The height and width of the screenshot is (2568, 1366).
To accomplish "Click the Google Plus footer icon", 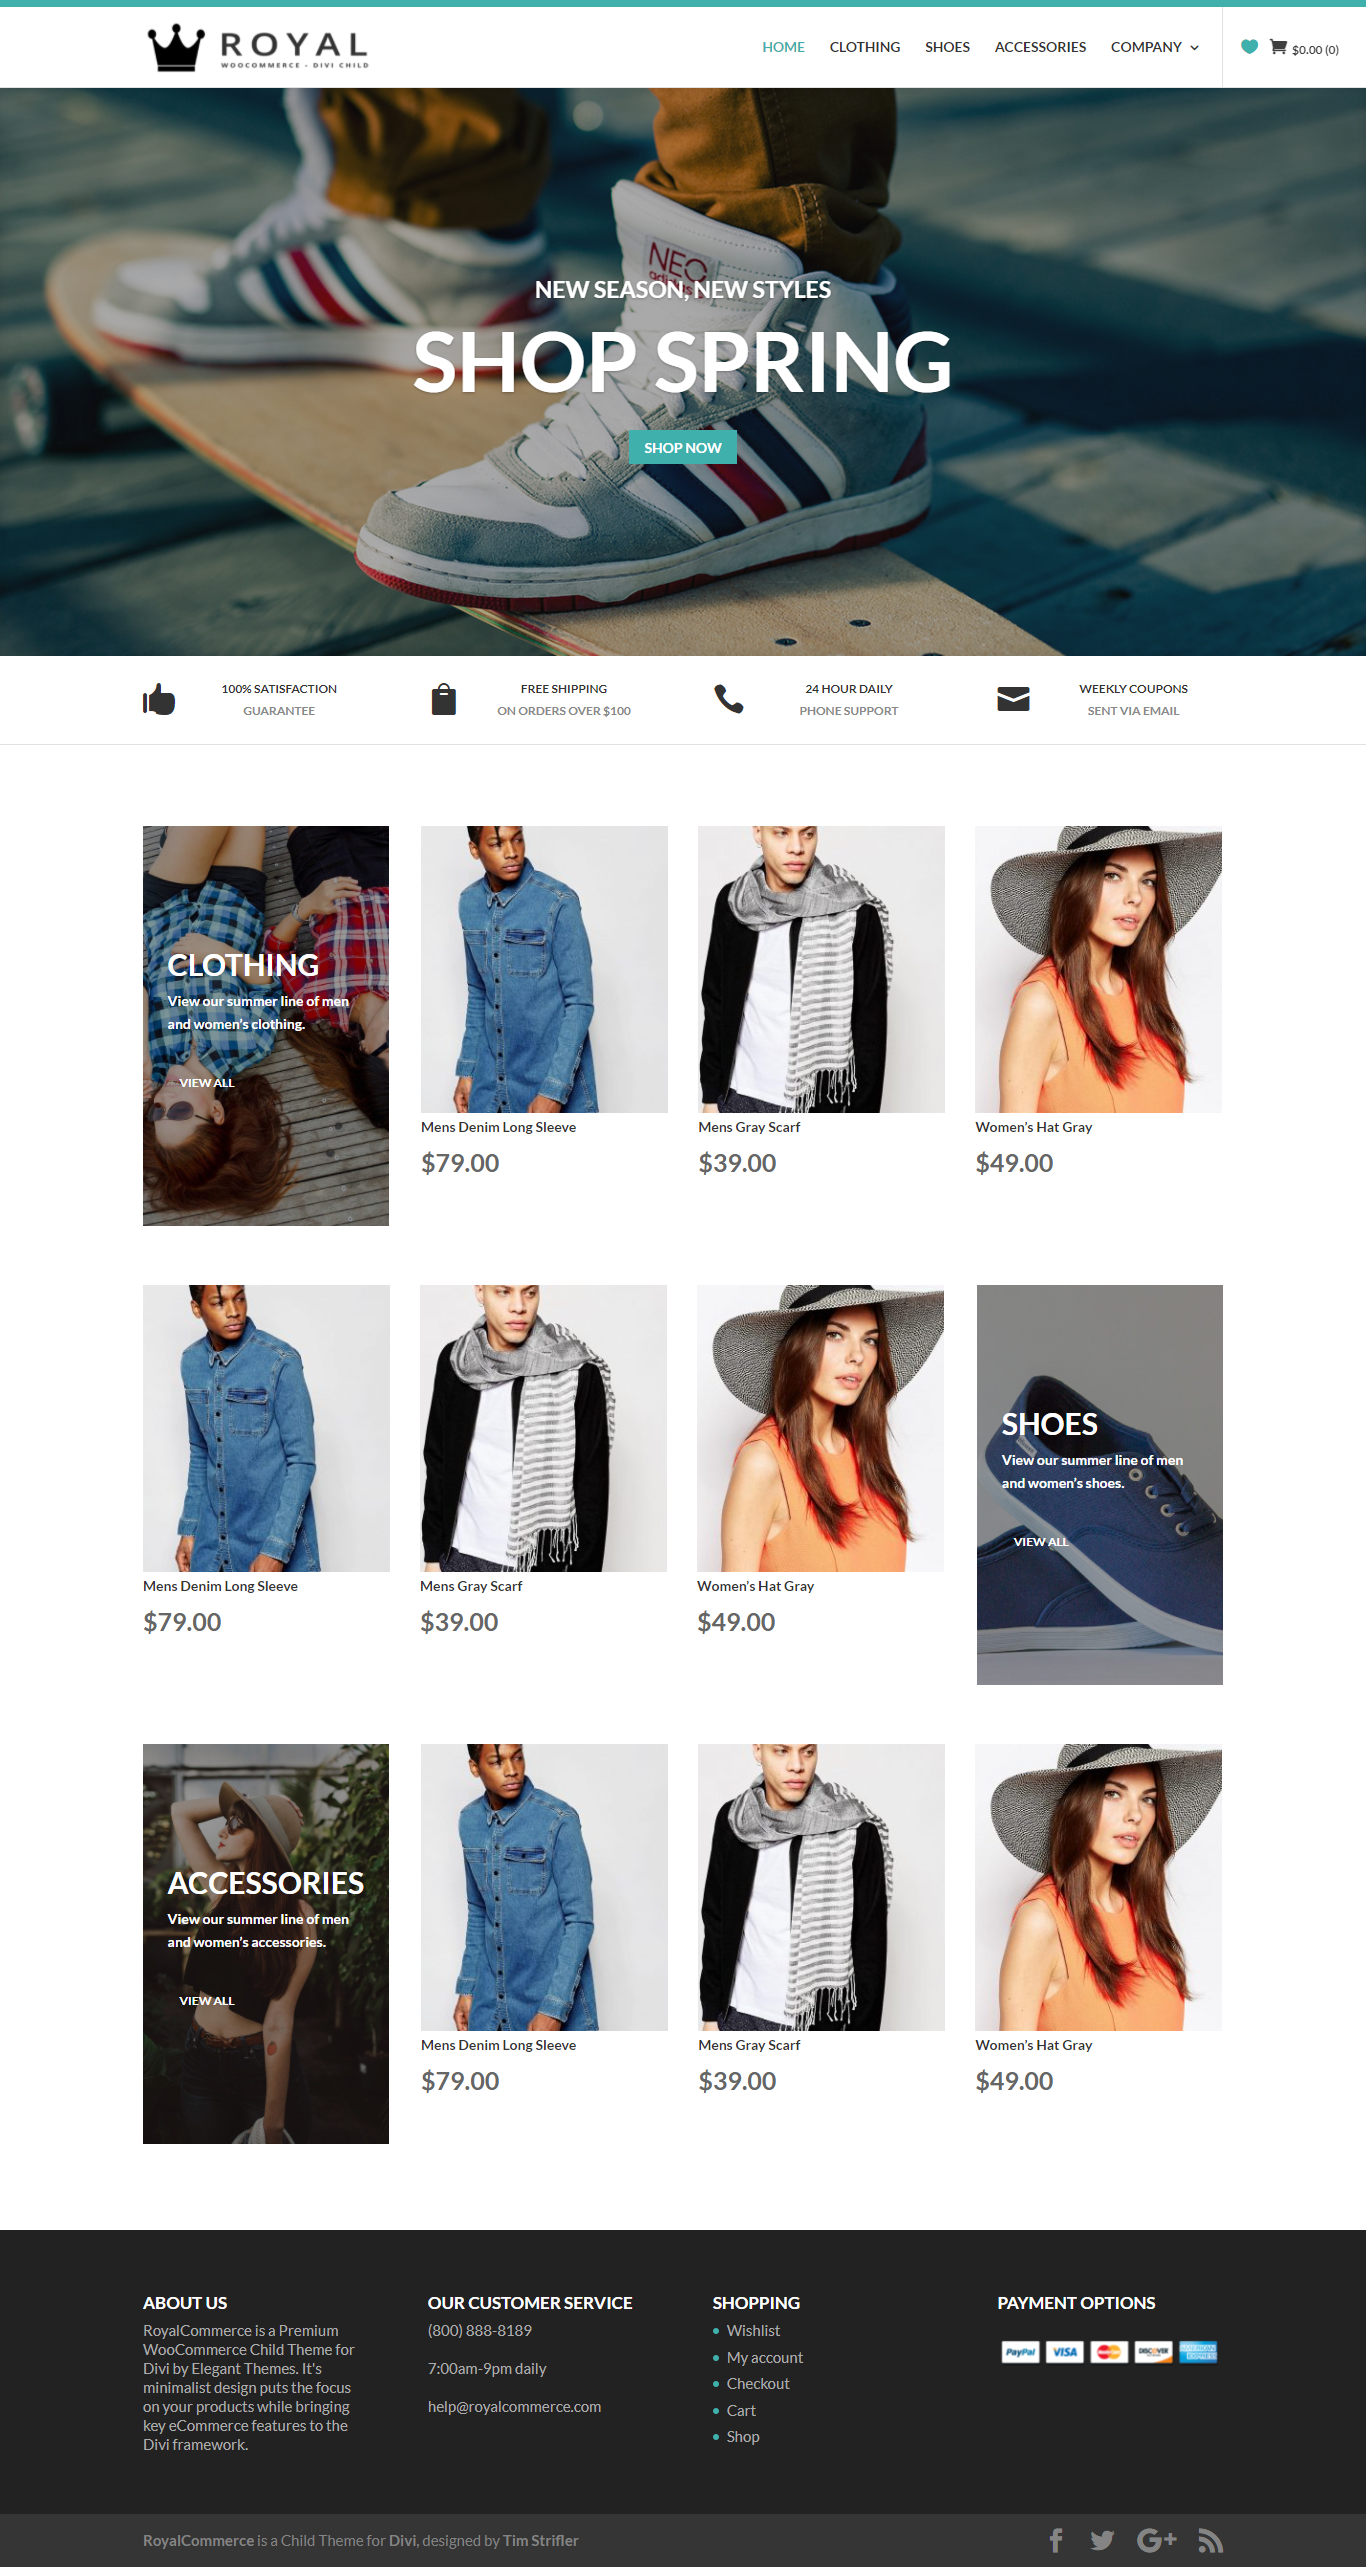I will (1156, 2540).
